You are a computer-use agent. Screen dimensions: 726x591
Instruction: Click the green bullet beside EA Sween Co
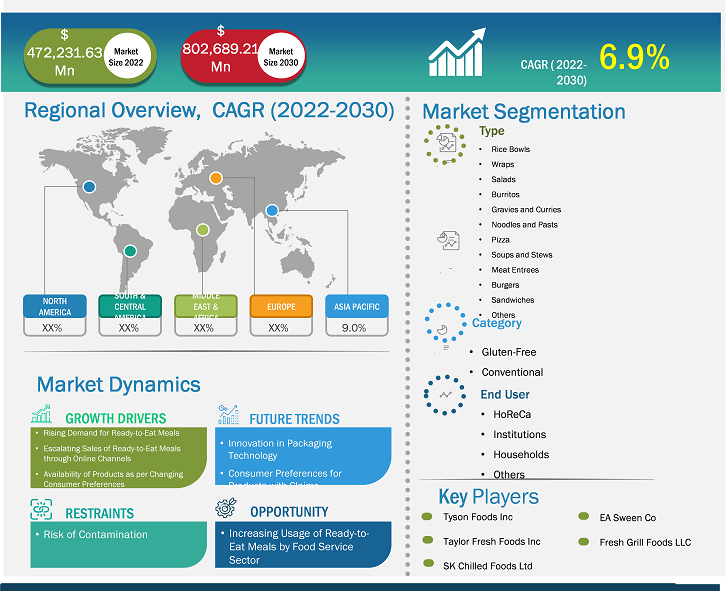pyautogui.click(x=584, y=517)
